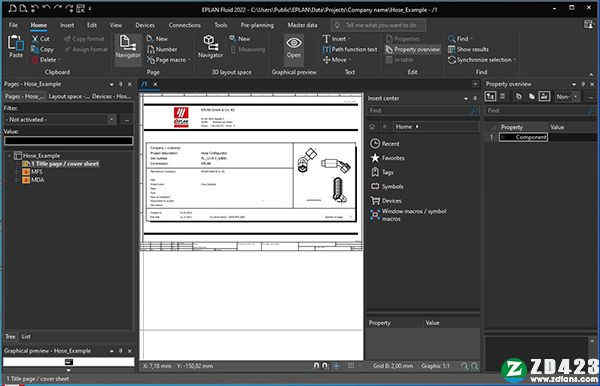Open Property overview panel options dropdown
The image size is (600, 386).
pos(574,84)
